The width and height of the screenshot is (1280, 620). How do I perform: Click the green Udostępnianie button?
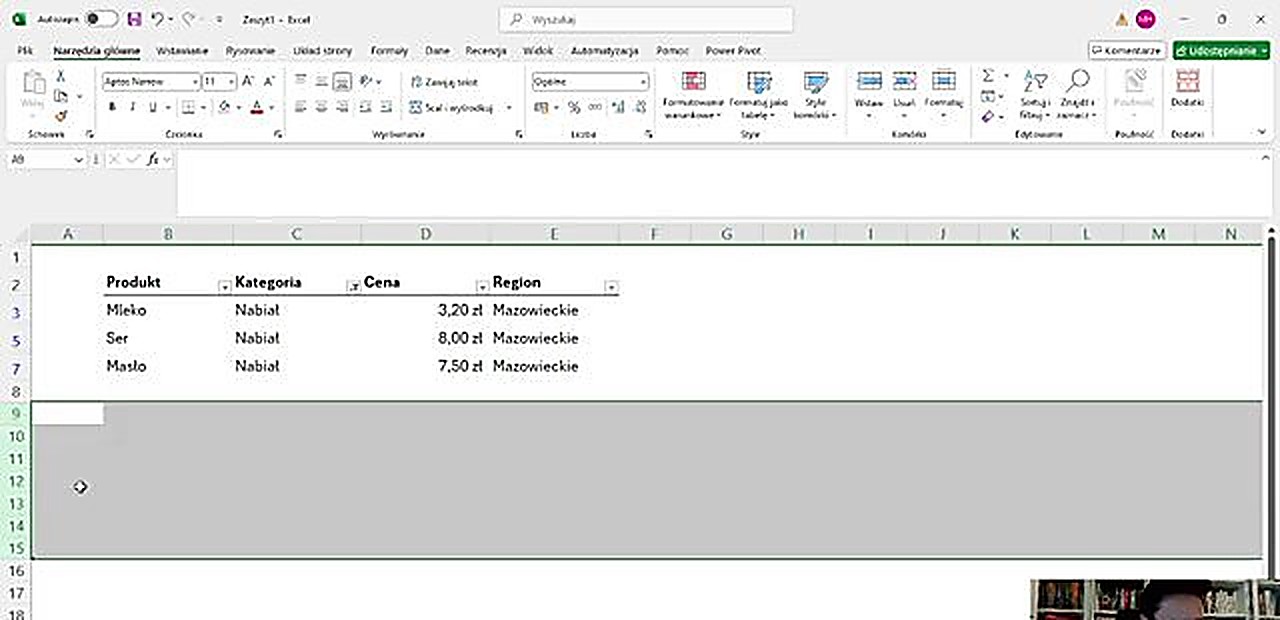(x=1220, y=50)
